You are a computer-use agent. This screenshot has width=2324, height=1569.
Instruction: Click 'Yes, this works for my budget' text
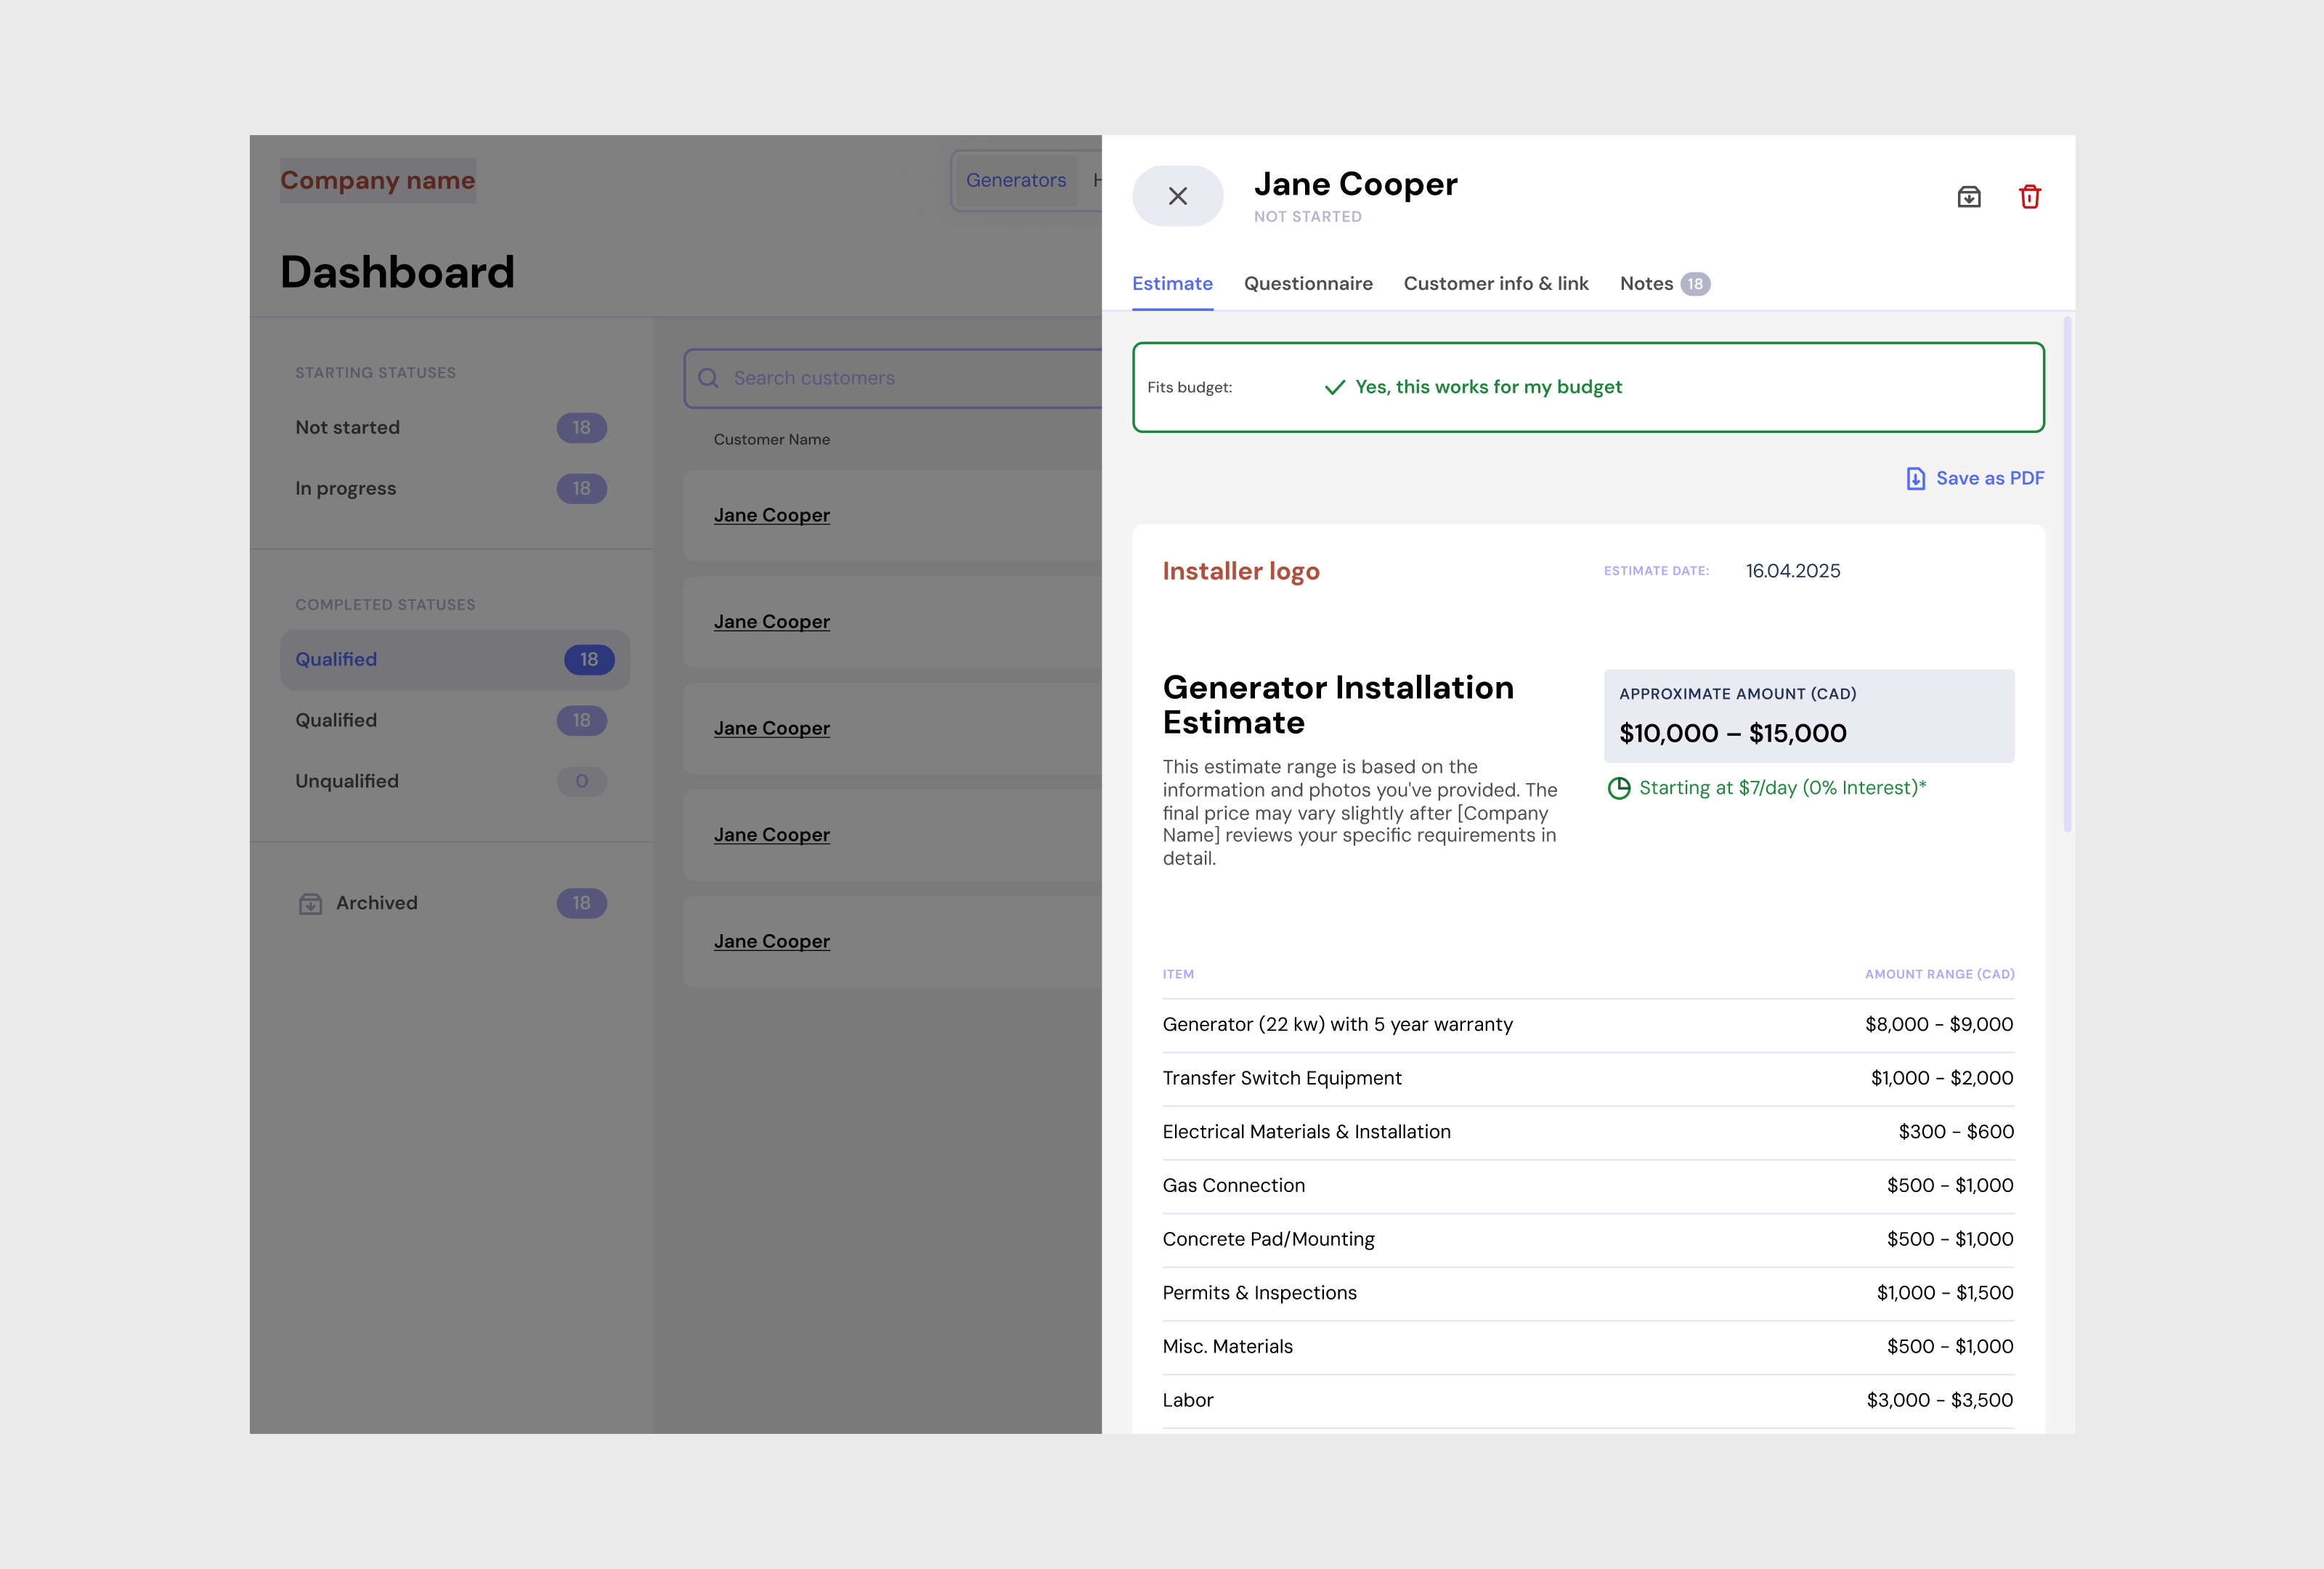[x=1488, y=387]
